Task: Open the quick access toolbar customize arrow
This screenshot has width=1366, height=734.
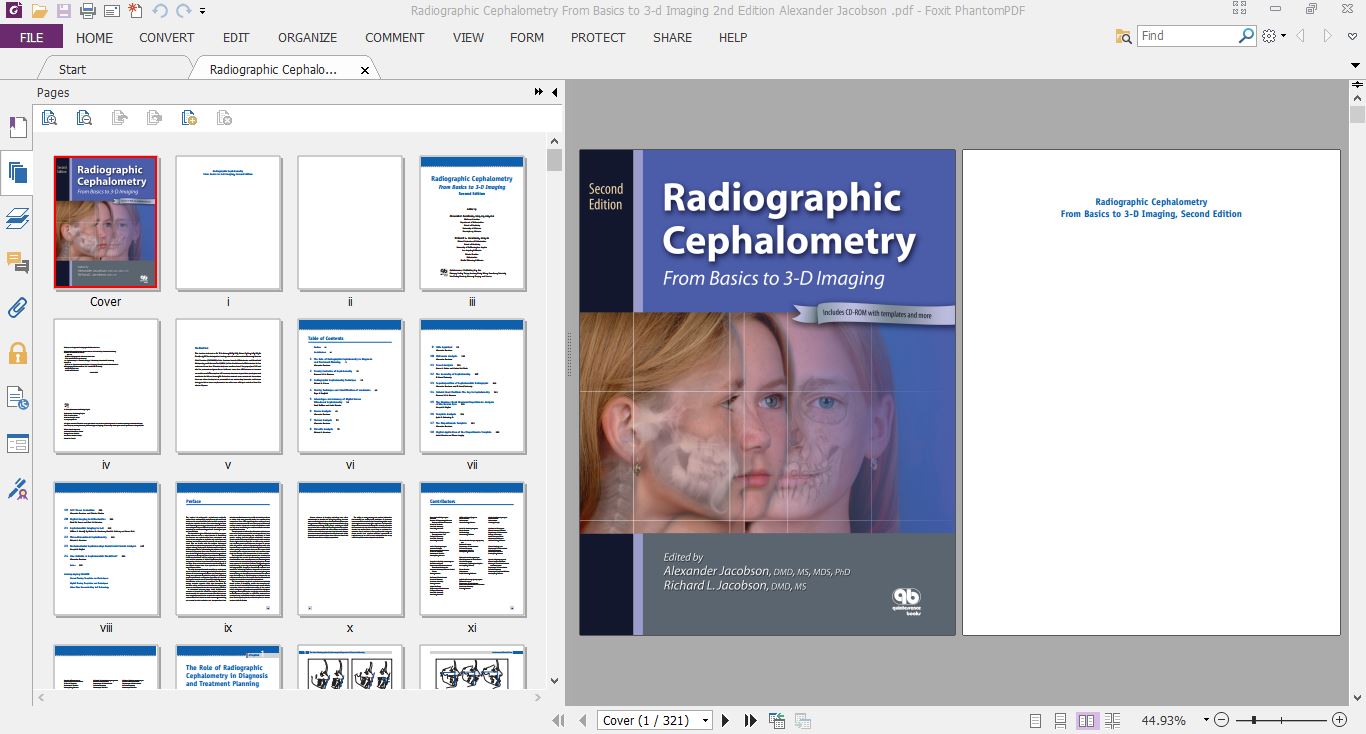Action: point(202,12)
